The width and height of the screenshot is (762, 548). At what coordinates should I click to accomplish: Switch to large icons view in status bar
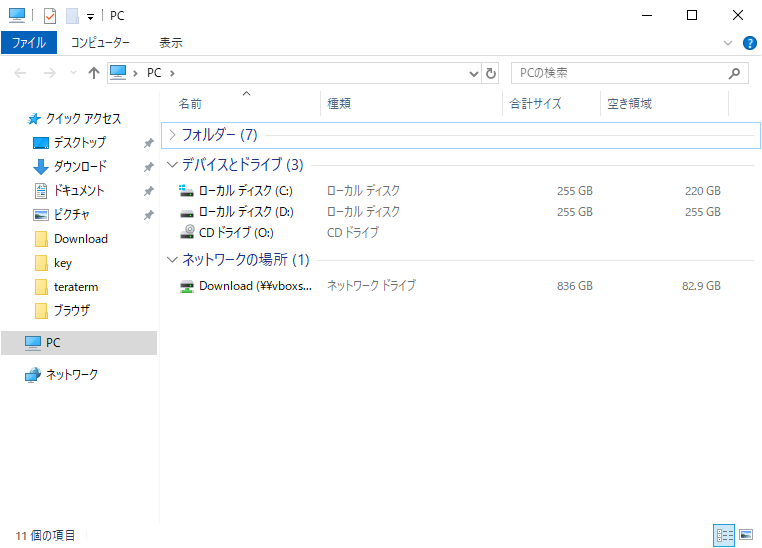(x=746, y=535)
